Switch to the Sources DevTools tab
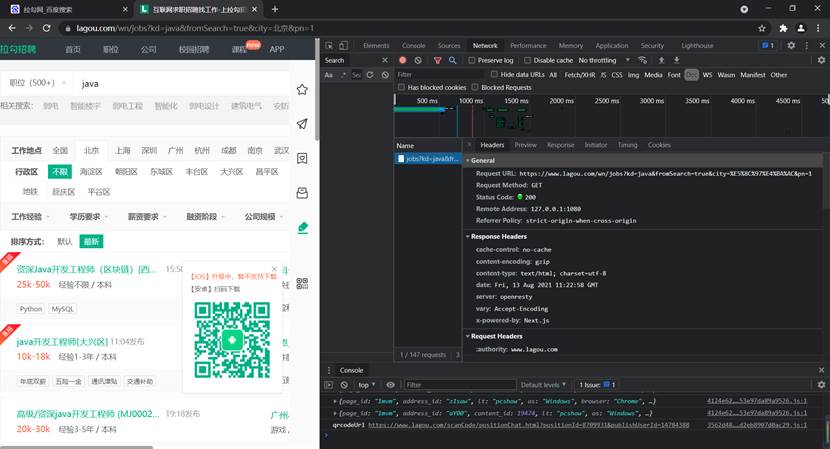The width and height of the screenshot is (830, 449). pyautogui.click(x=449, y=46)
